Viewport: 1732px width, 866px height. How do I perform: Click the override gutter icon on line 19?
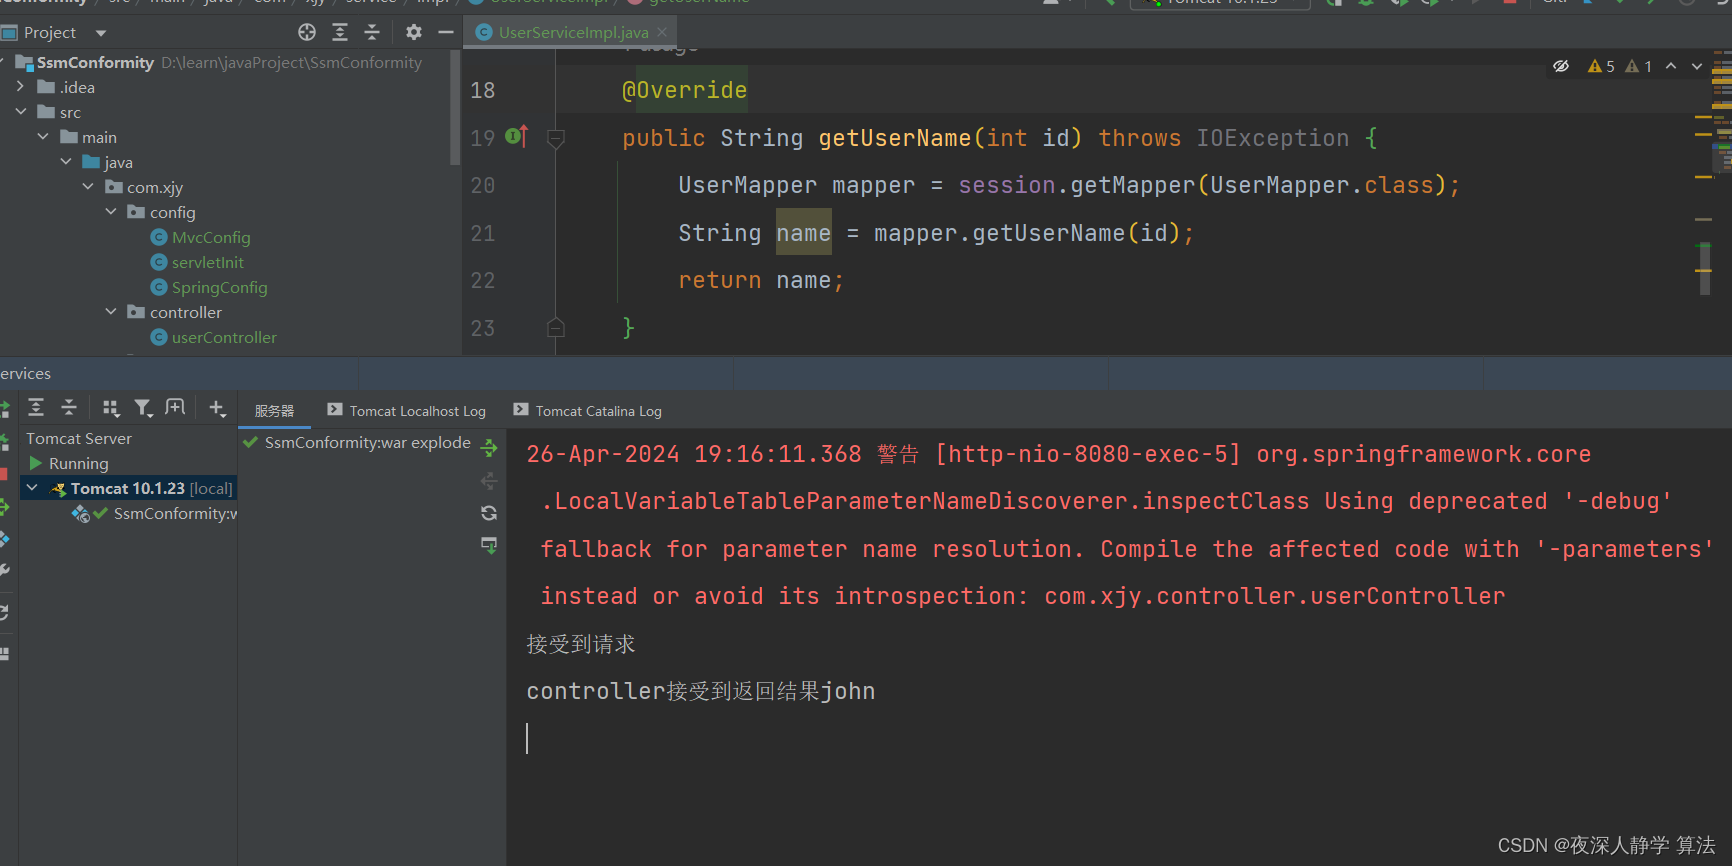click(516, 136)
